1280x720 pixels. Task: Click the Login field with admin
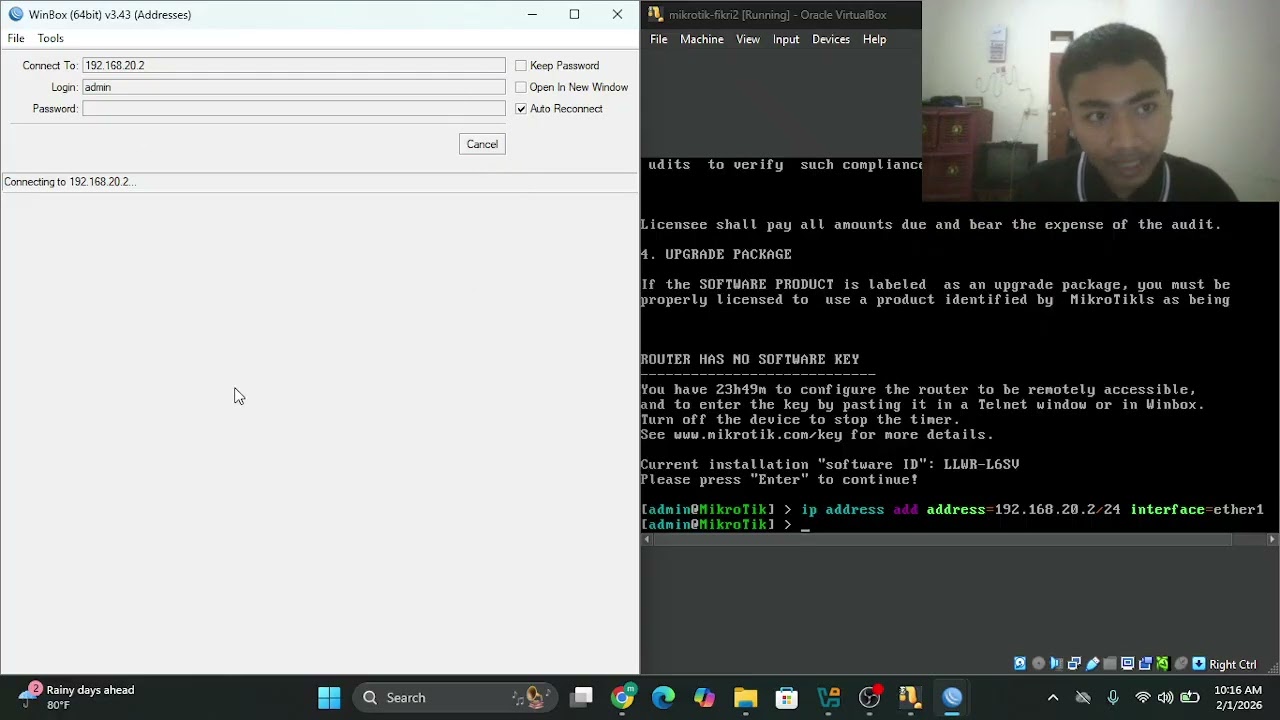tap(294, 87)
